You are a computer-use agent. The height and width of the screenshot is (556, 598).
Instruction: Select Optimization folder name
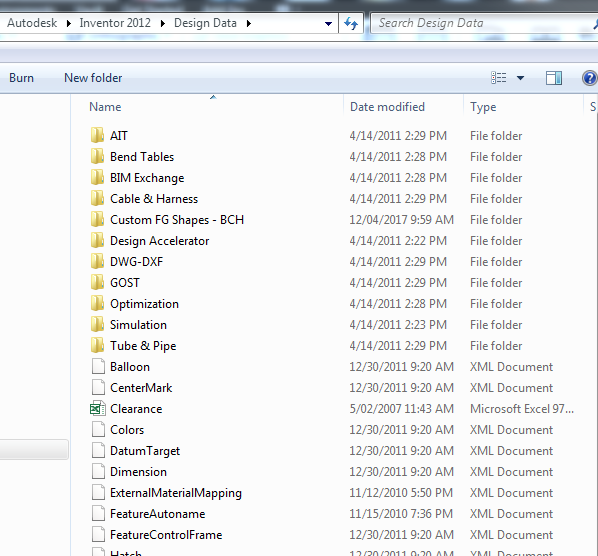(x=144, y=304)
